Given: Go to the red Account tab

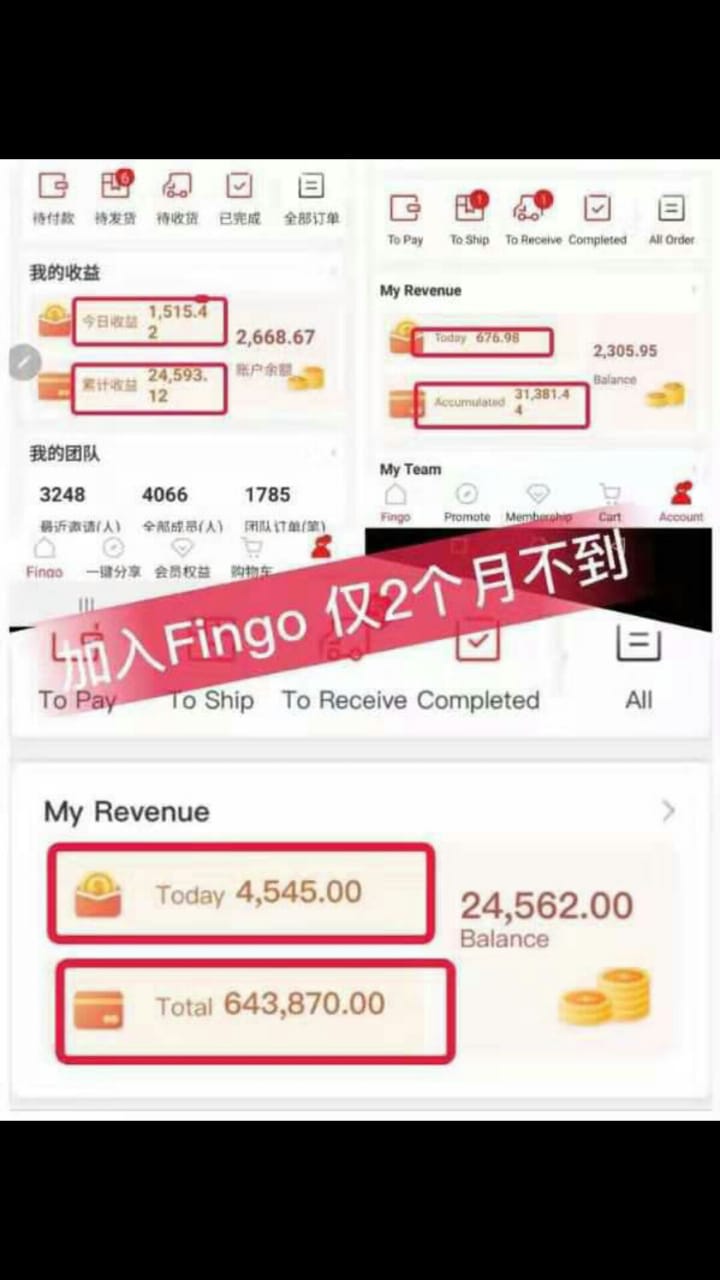Looking at the screenshot, I should [681, 502].
